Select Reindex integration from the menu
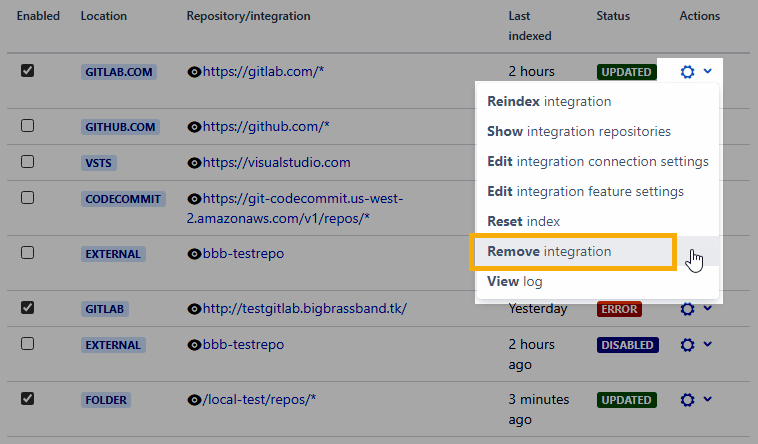758x444 pixels. pyautogui.click(x=548, y=101)
